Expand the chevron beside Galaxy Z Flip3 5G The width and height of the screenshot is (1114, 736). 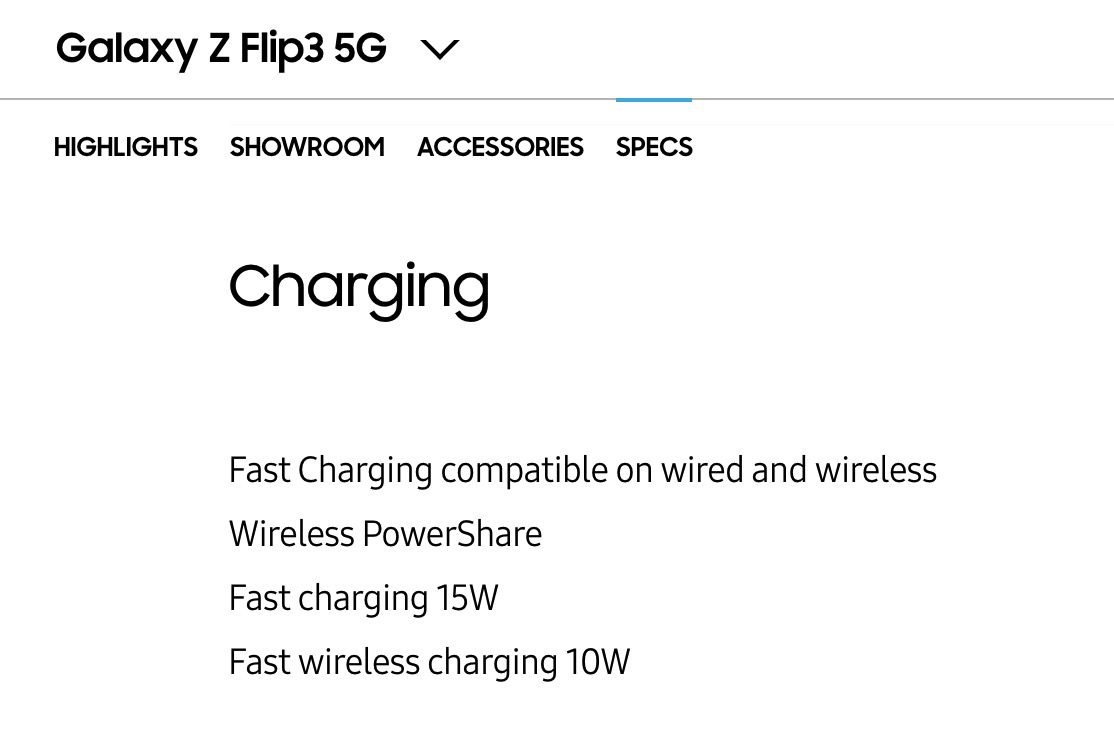[440, 49]
